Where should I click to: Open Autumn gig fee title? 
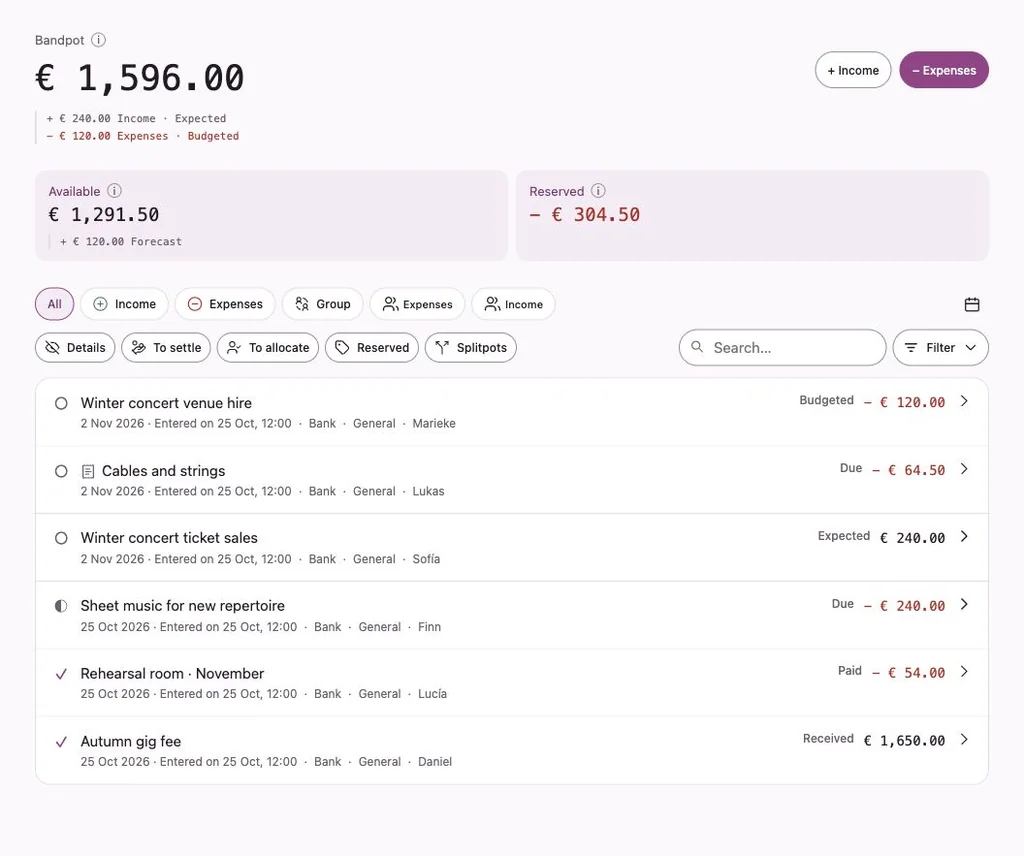(131, 742)
